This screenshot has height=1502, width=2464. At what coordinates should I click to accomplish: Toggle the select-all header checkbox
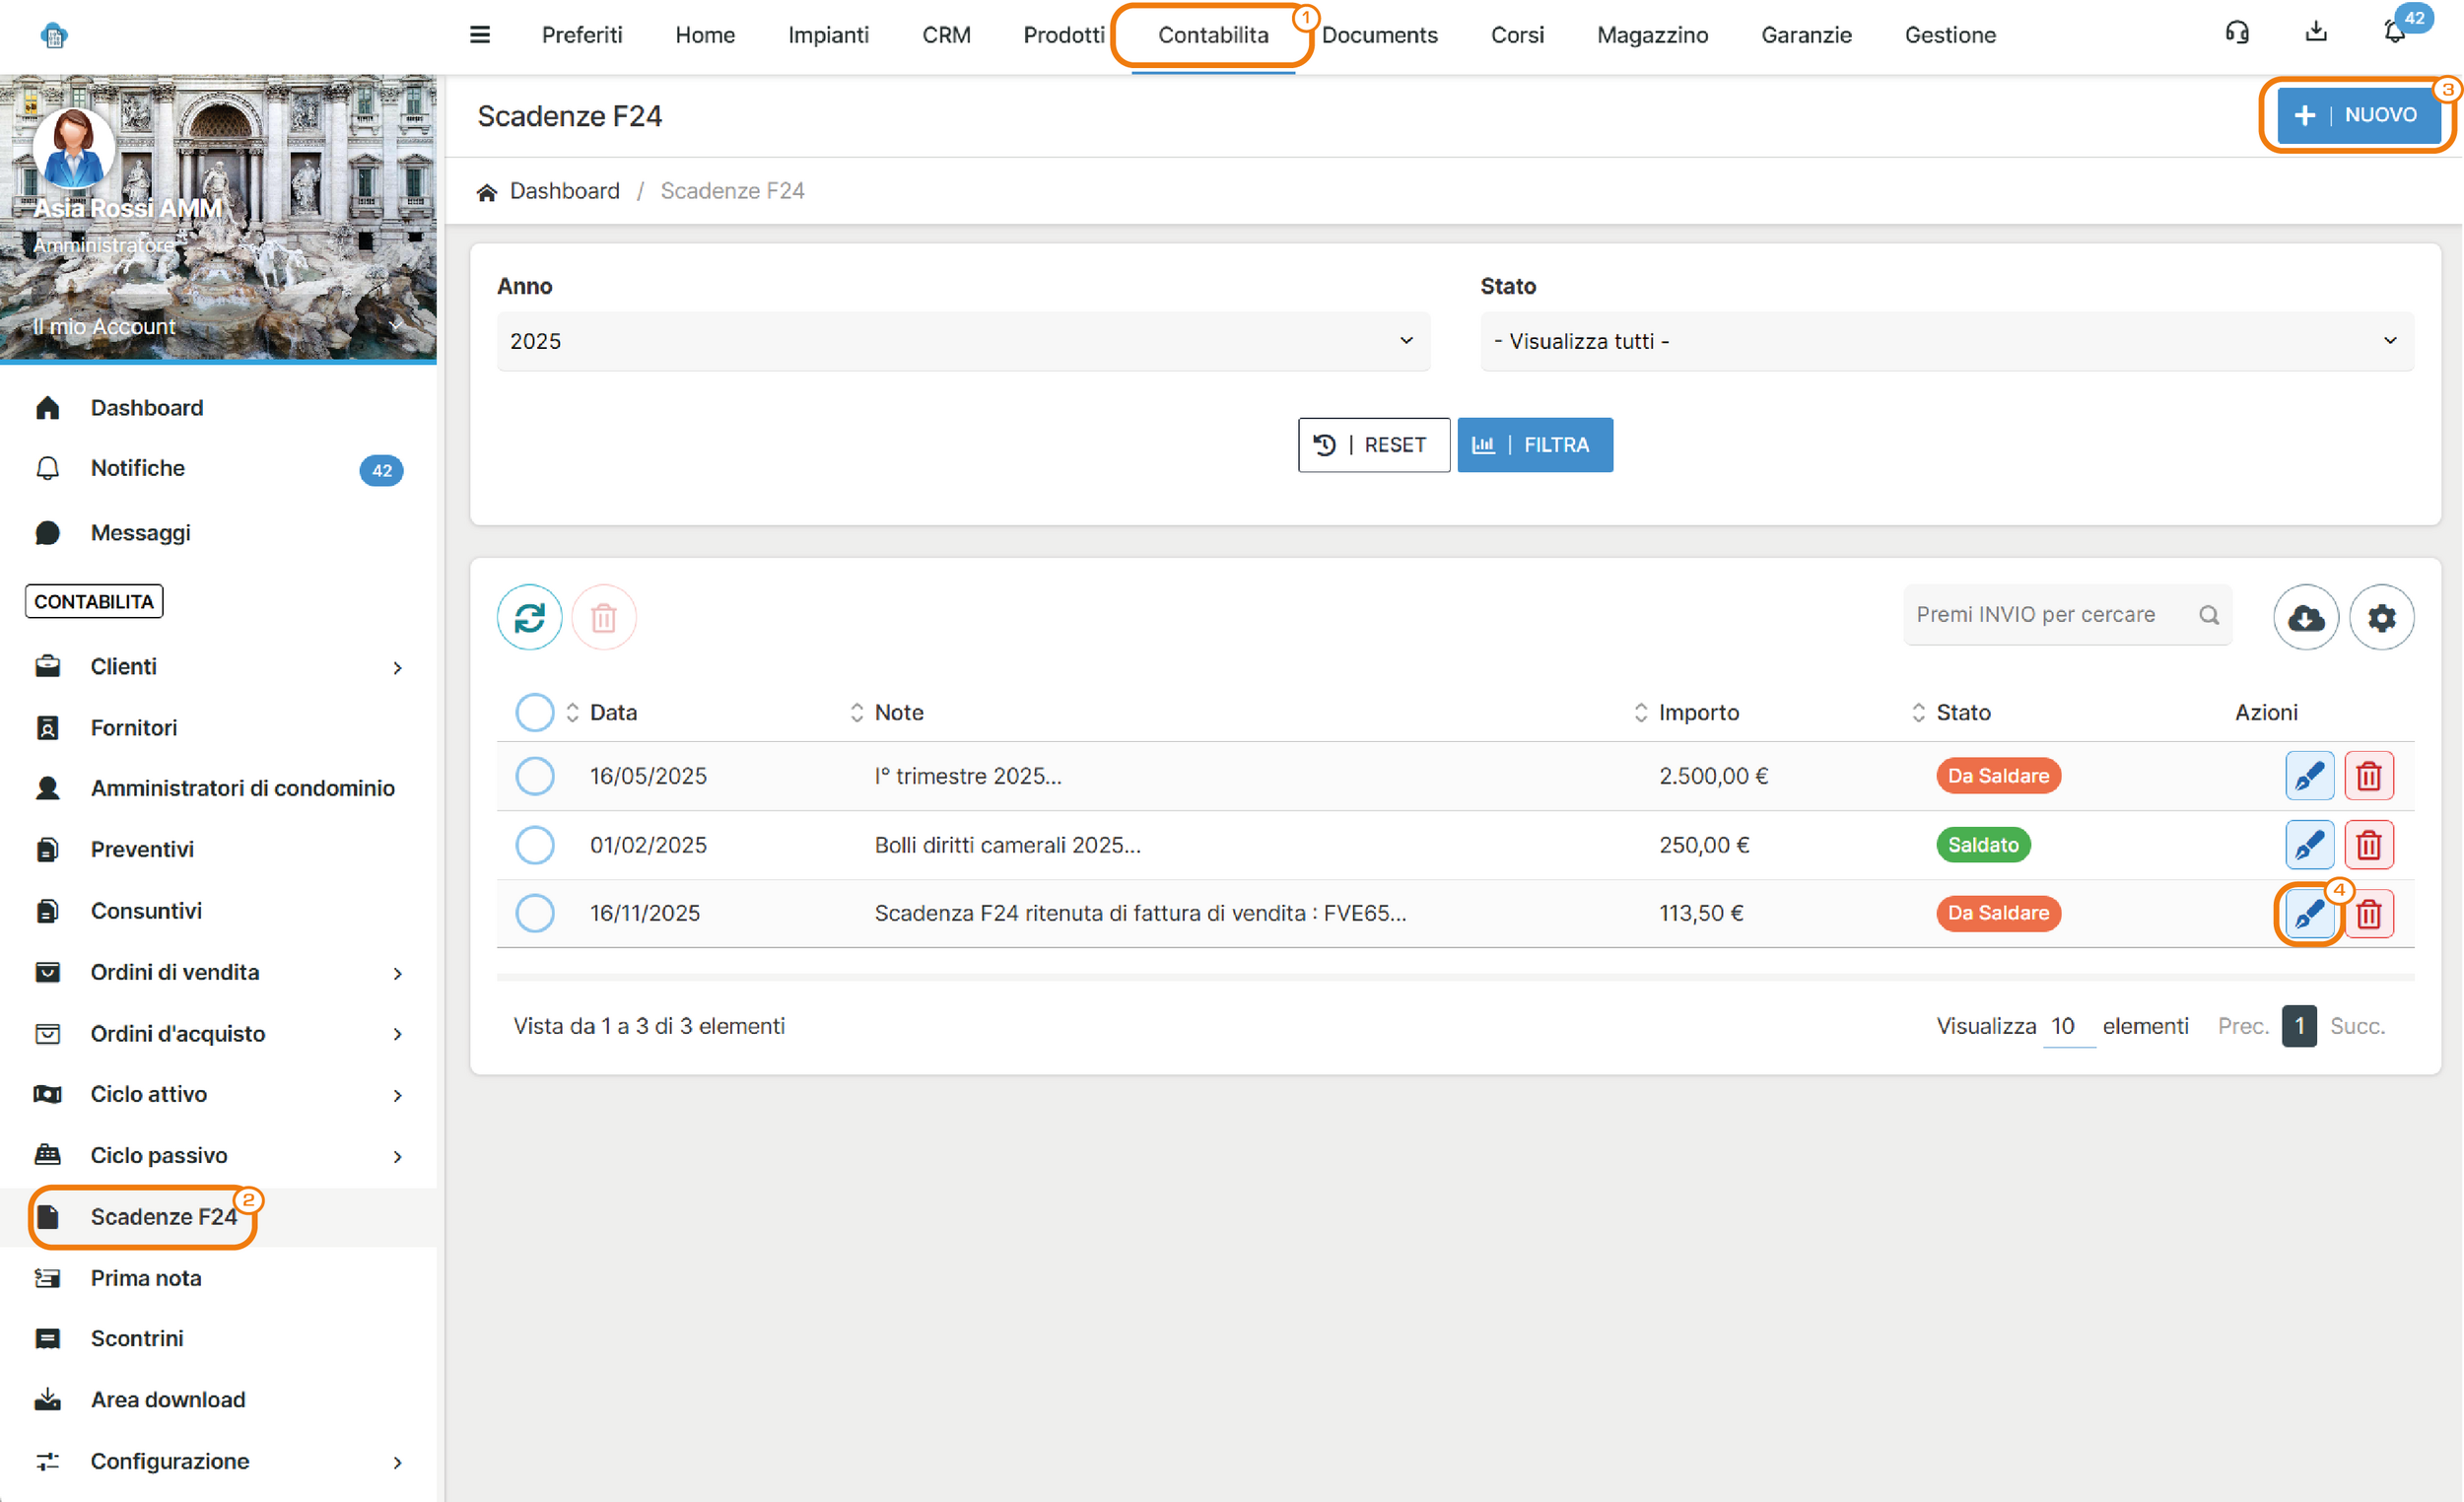534,712
